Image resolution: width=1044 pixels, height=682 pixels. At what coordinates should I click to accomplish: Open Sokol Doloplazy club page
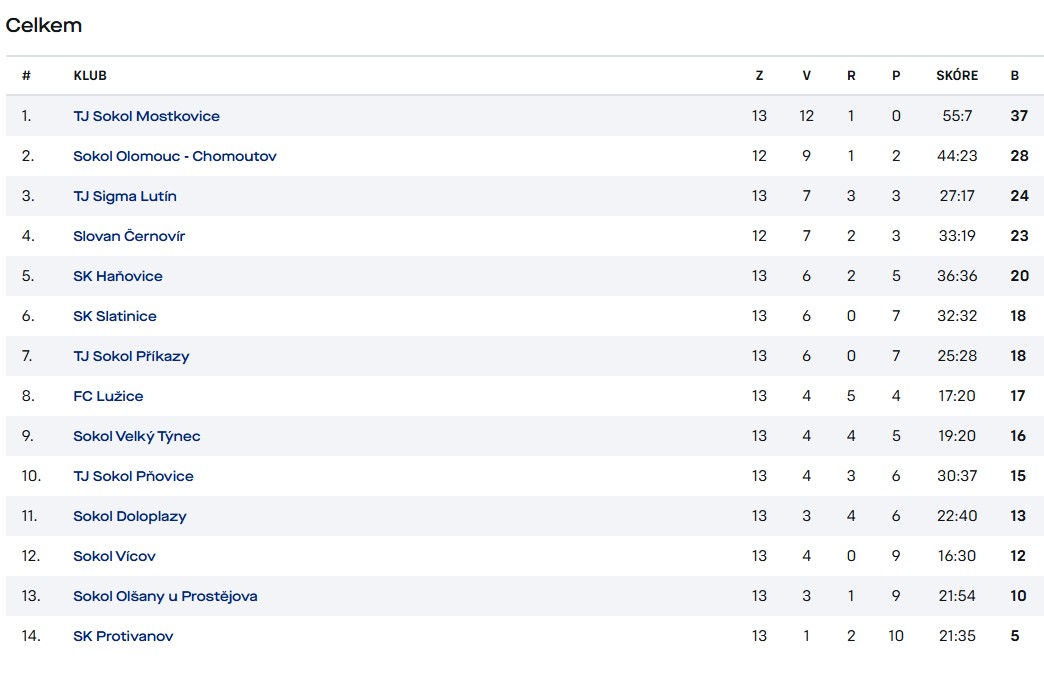pyautogui.click(x=129, y=516)
